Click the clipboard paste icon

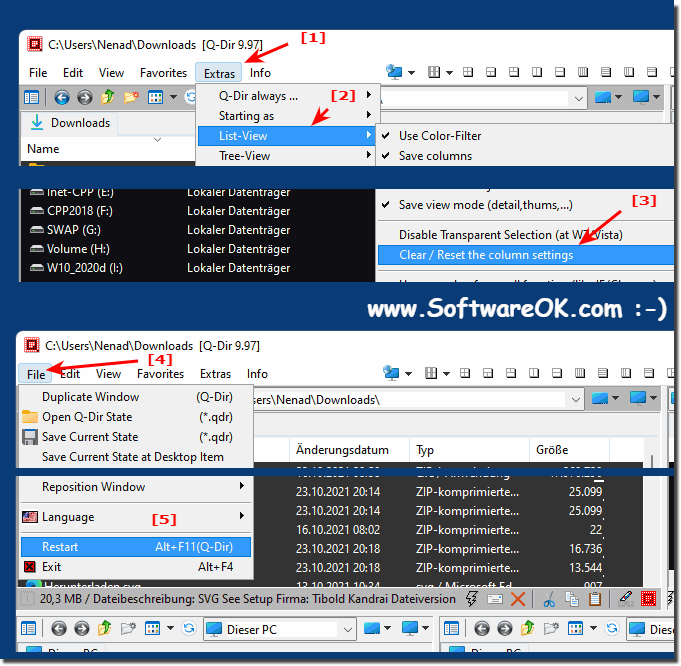click(x=595, y=599)
